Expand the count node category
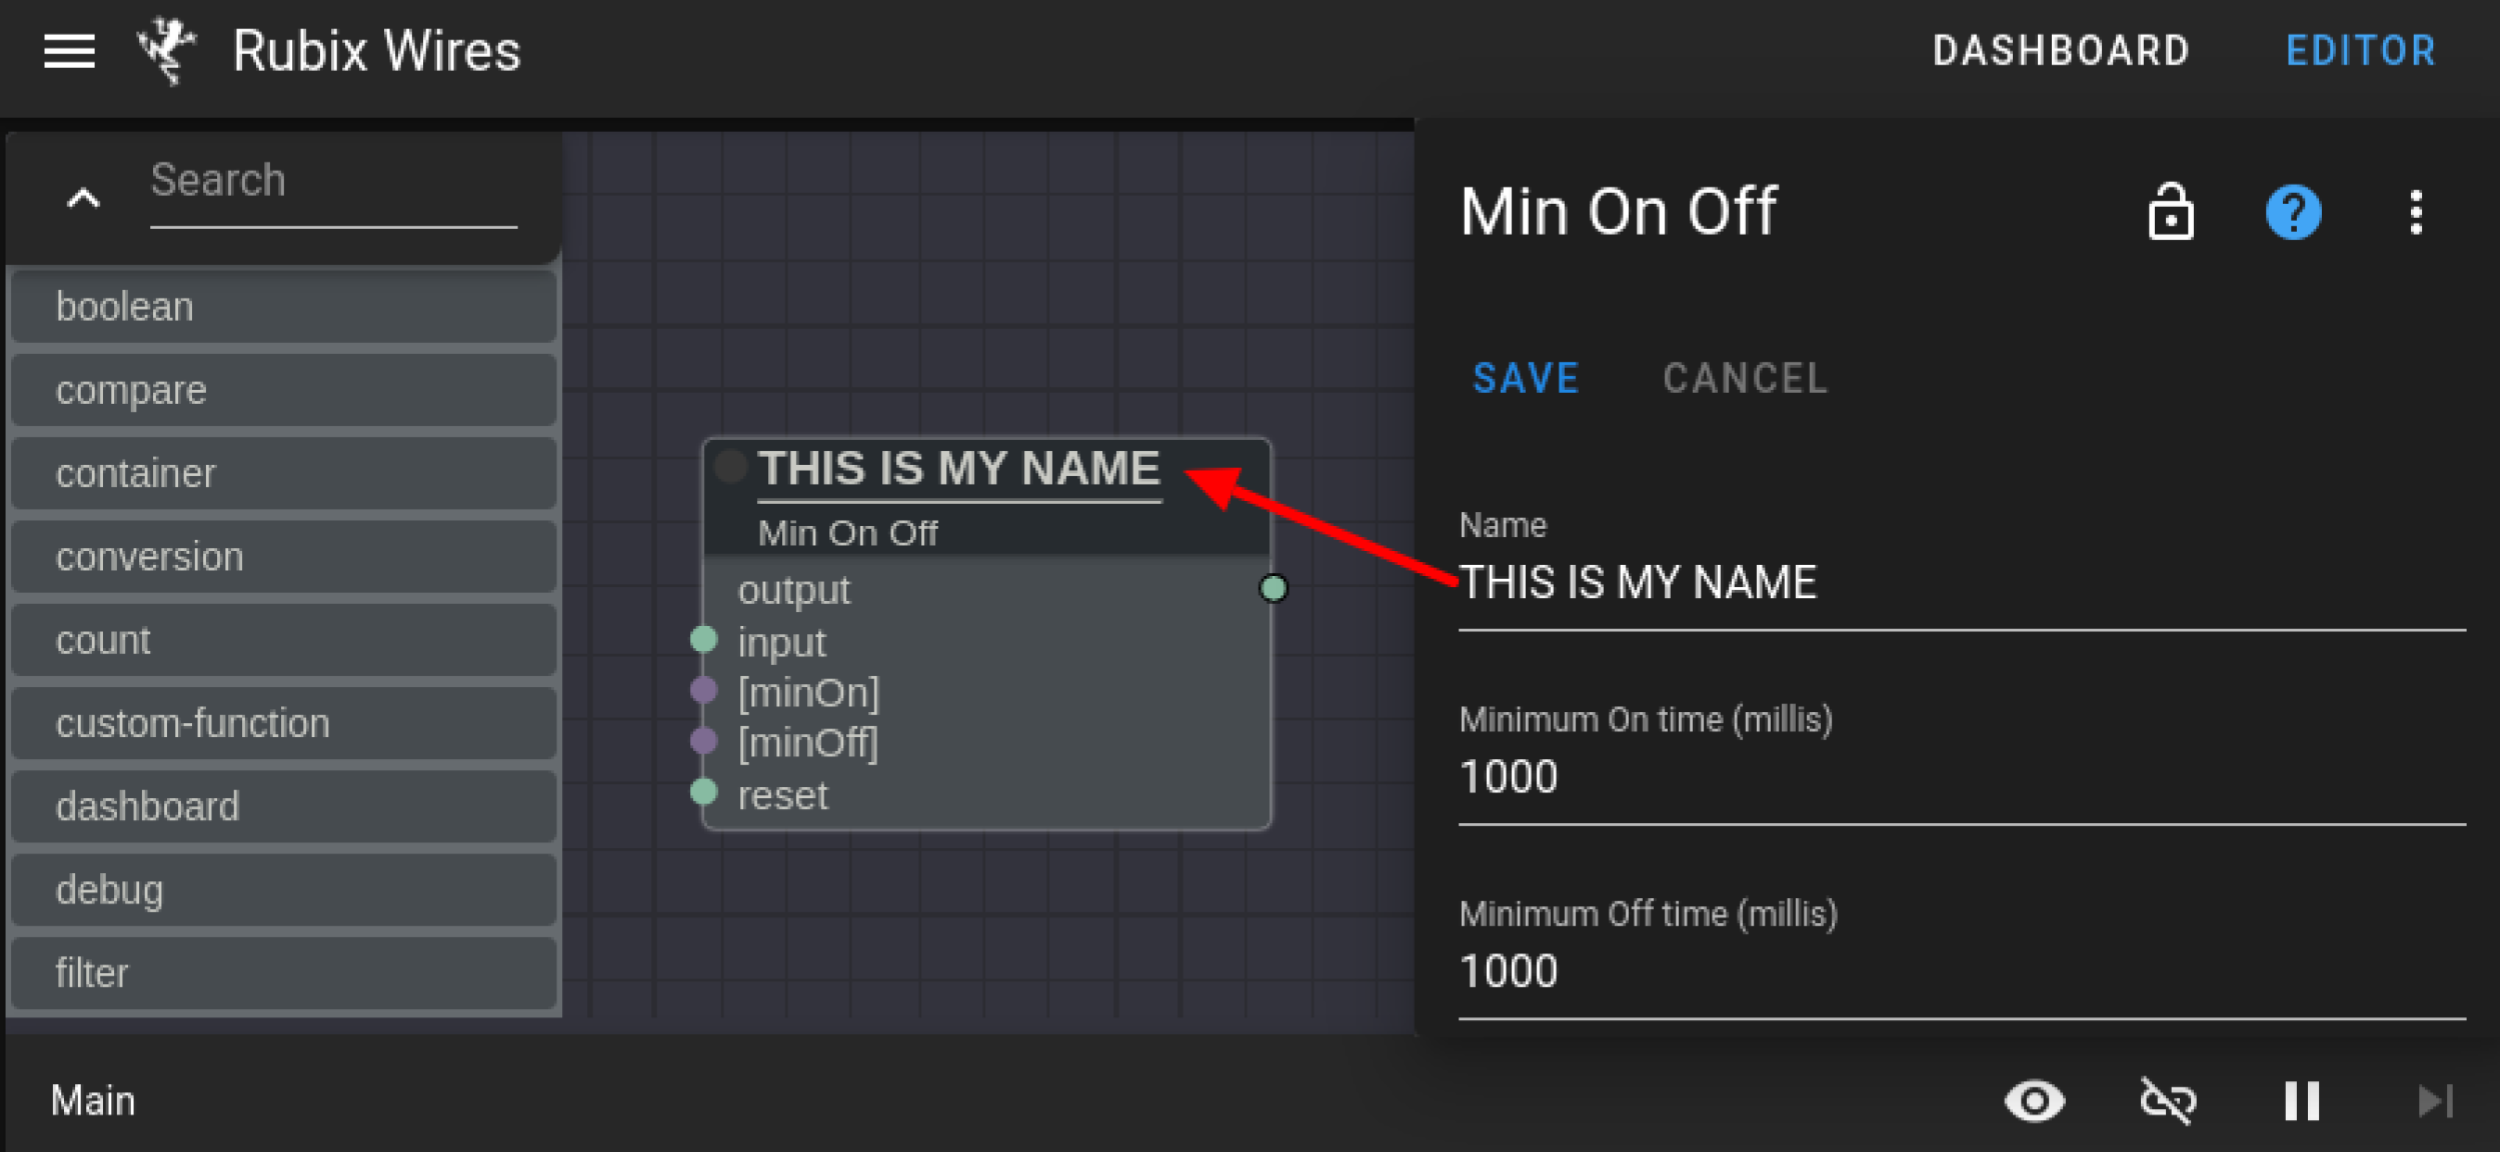2500x1152 pixels. [x=284, y=640]
